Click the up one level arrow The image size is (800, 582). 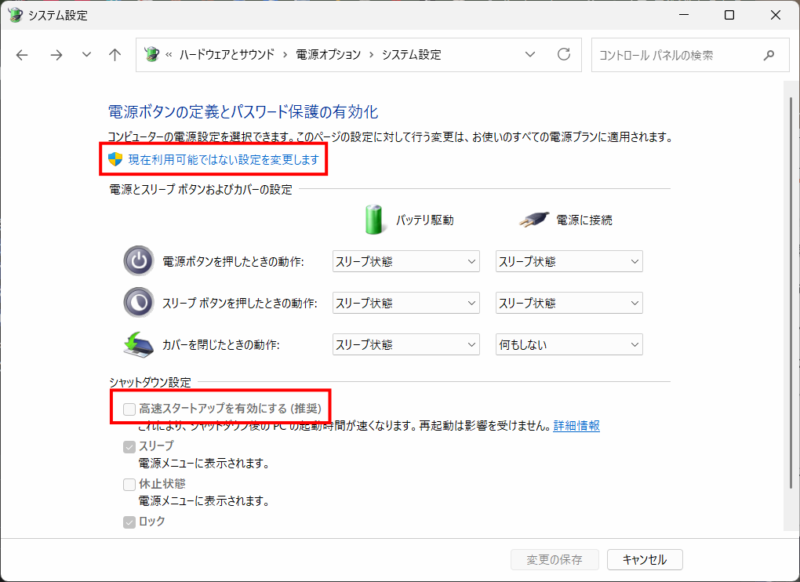pyautogui.click(x=115, y=55)
